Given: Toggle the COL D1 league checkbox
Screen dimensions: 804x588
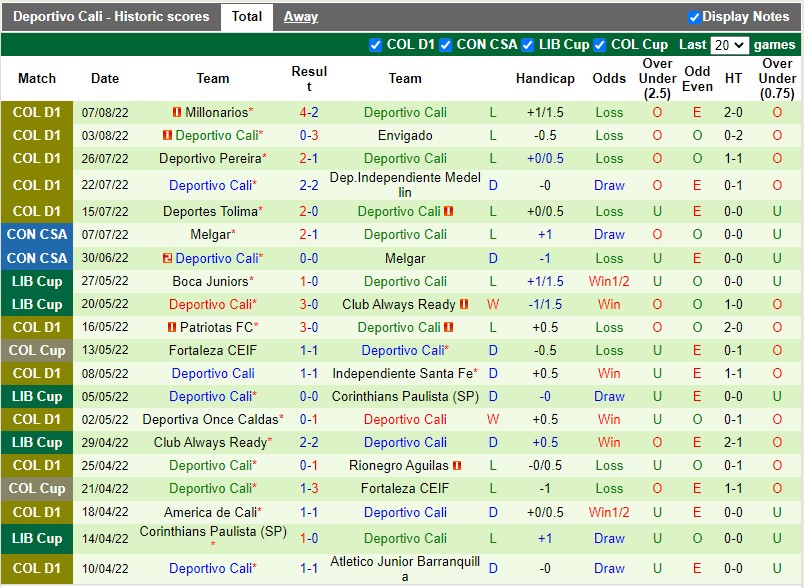Looking at the screenshot, I should 375,45.
